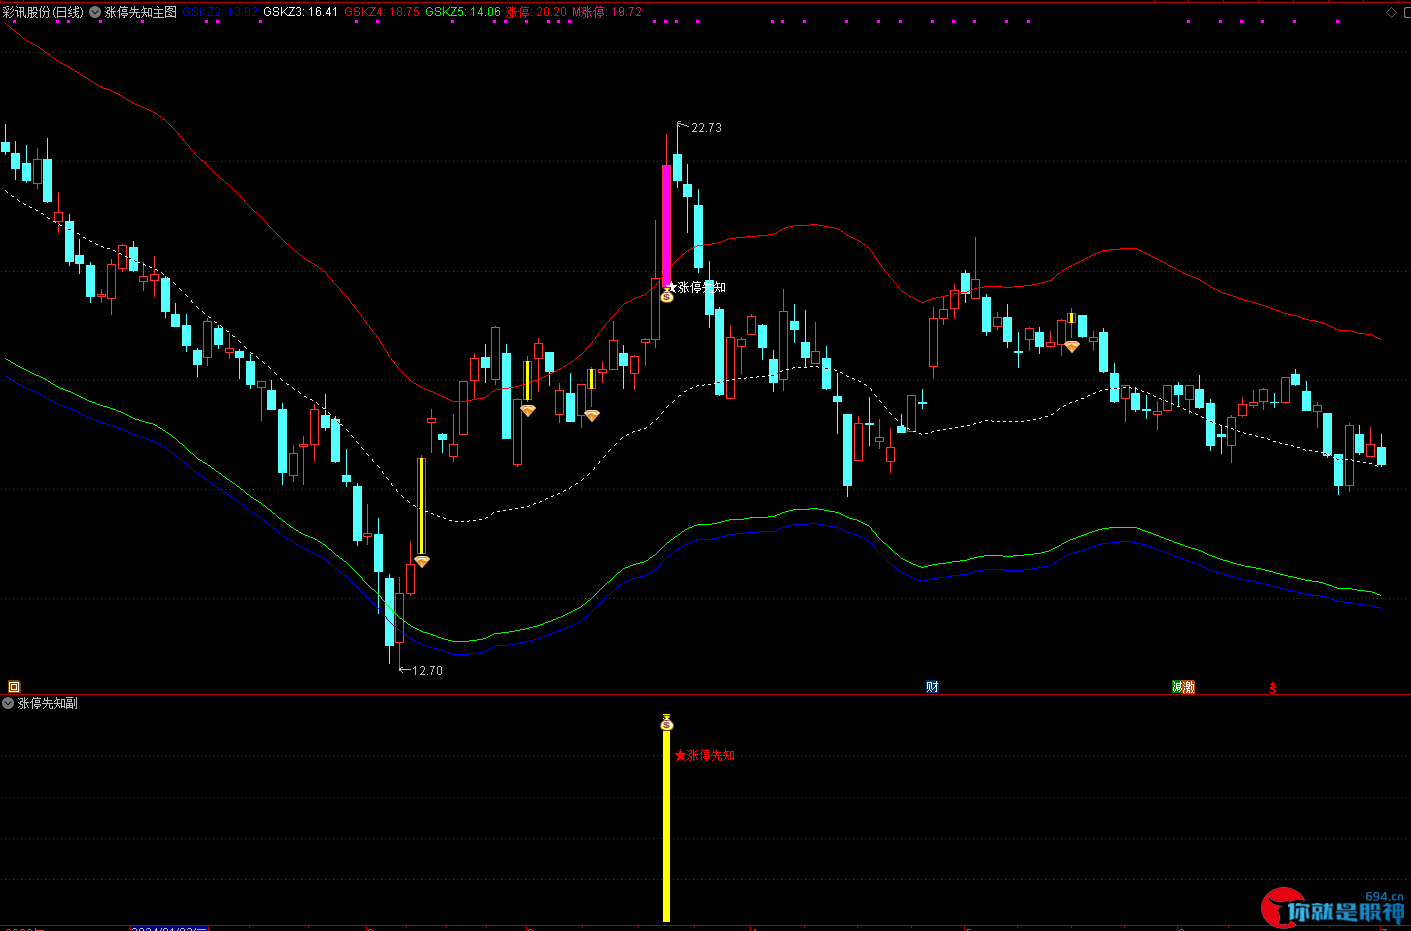Open the green-orange 涡激 marker on the timeline
The width and height of the screenshot is (1411, 931).
[x=1183, y=687]
